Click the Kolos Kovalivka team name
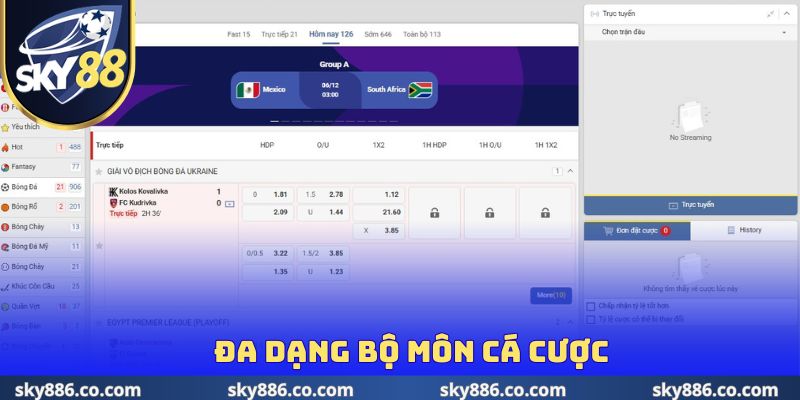Viewport: 800px width, 400px height. [143, 192]
